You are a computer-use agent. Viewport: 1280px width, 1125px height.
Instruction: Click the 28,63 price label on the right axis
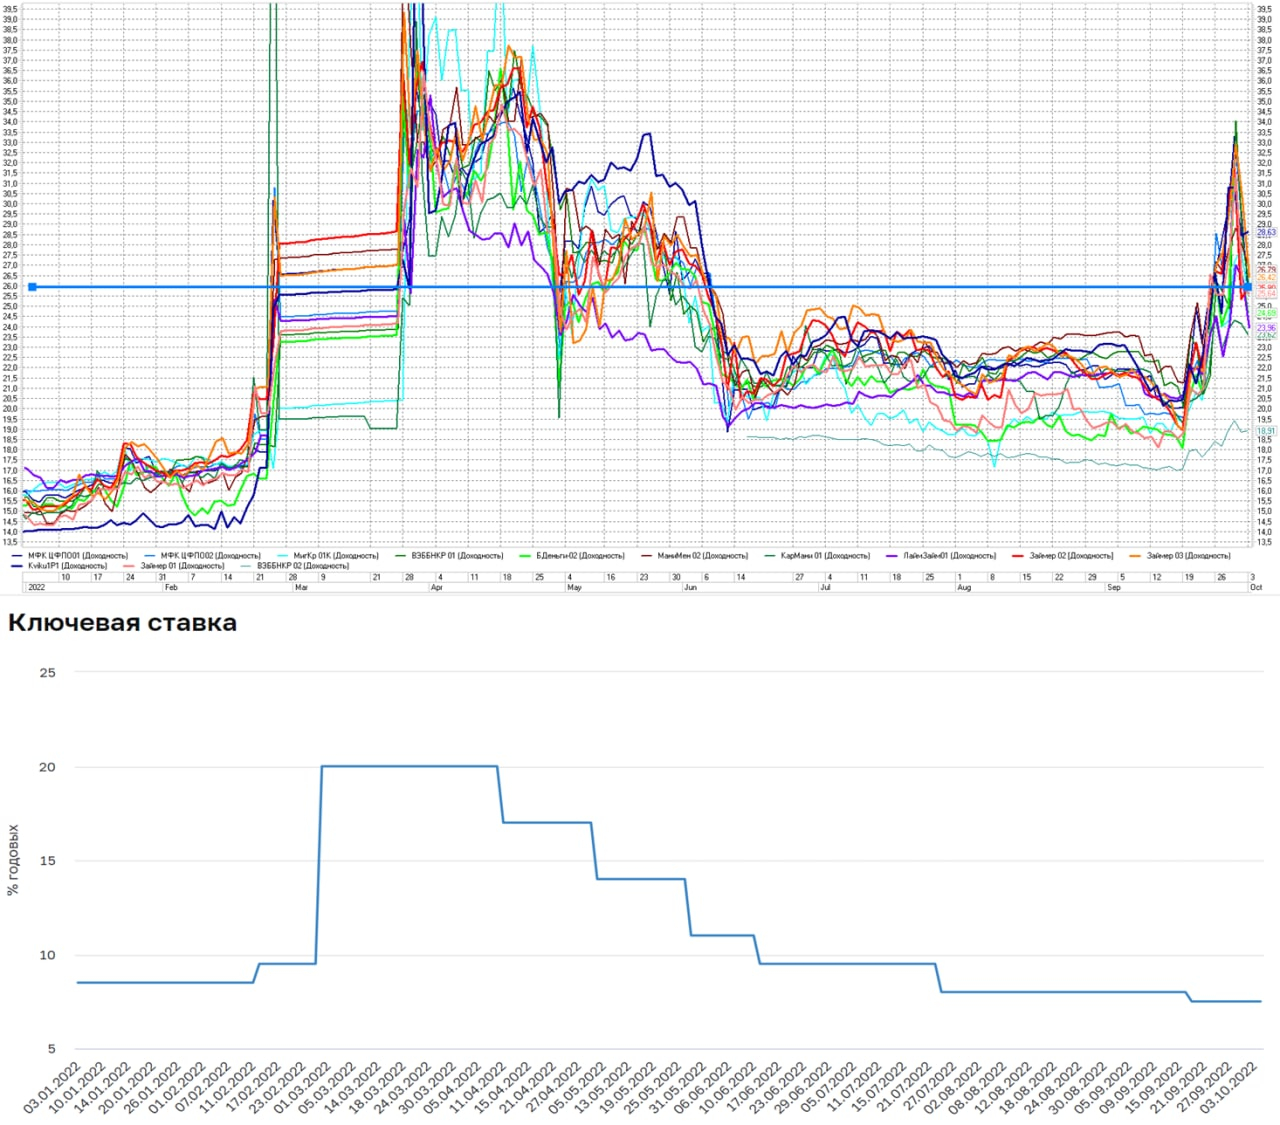coord(1266,232)
